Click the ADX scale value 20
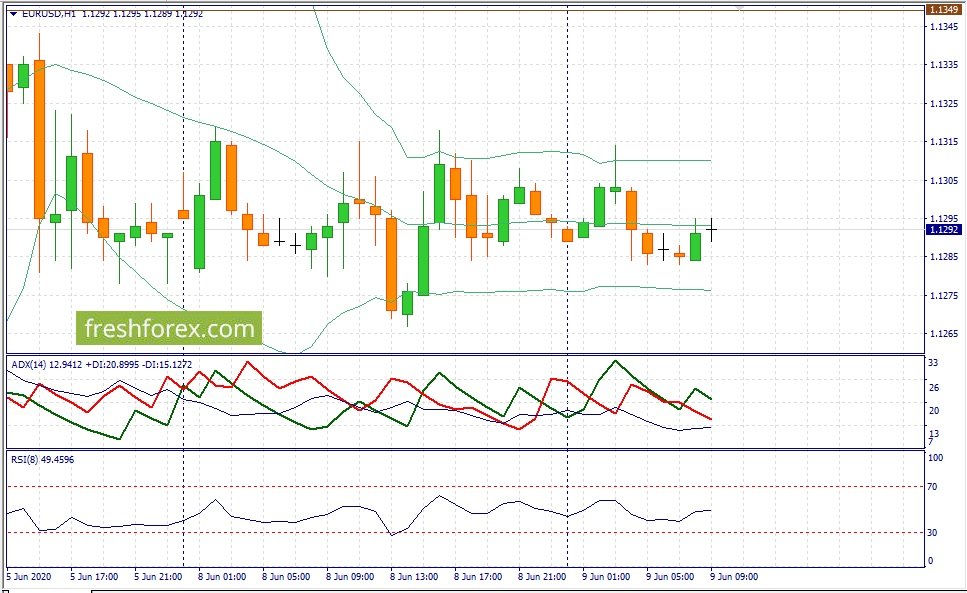The height and width of the screenshot is (593, 967). point(934,411)
